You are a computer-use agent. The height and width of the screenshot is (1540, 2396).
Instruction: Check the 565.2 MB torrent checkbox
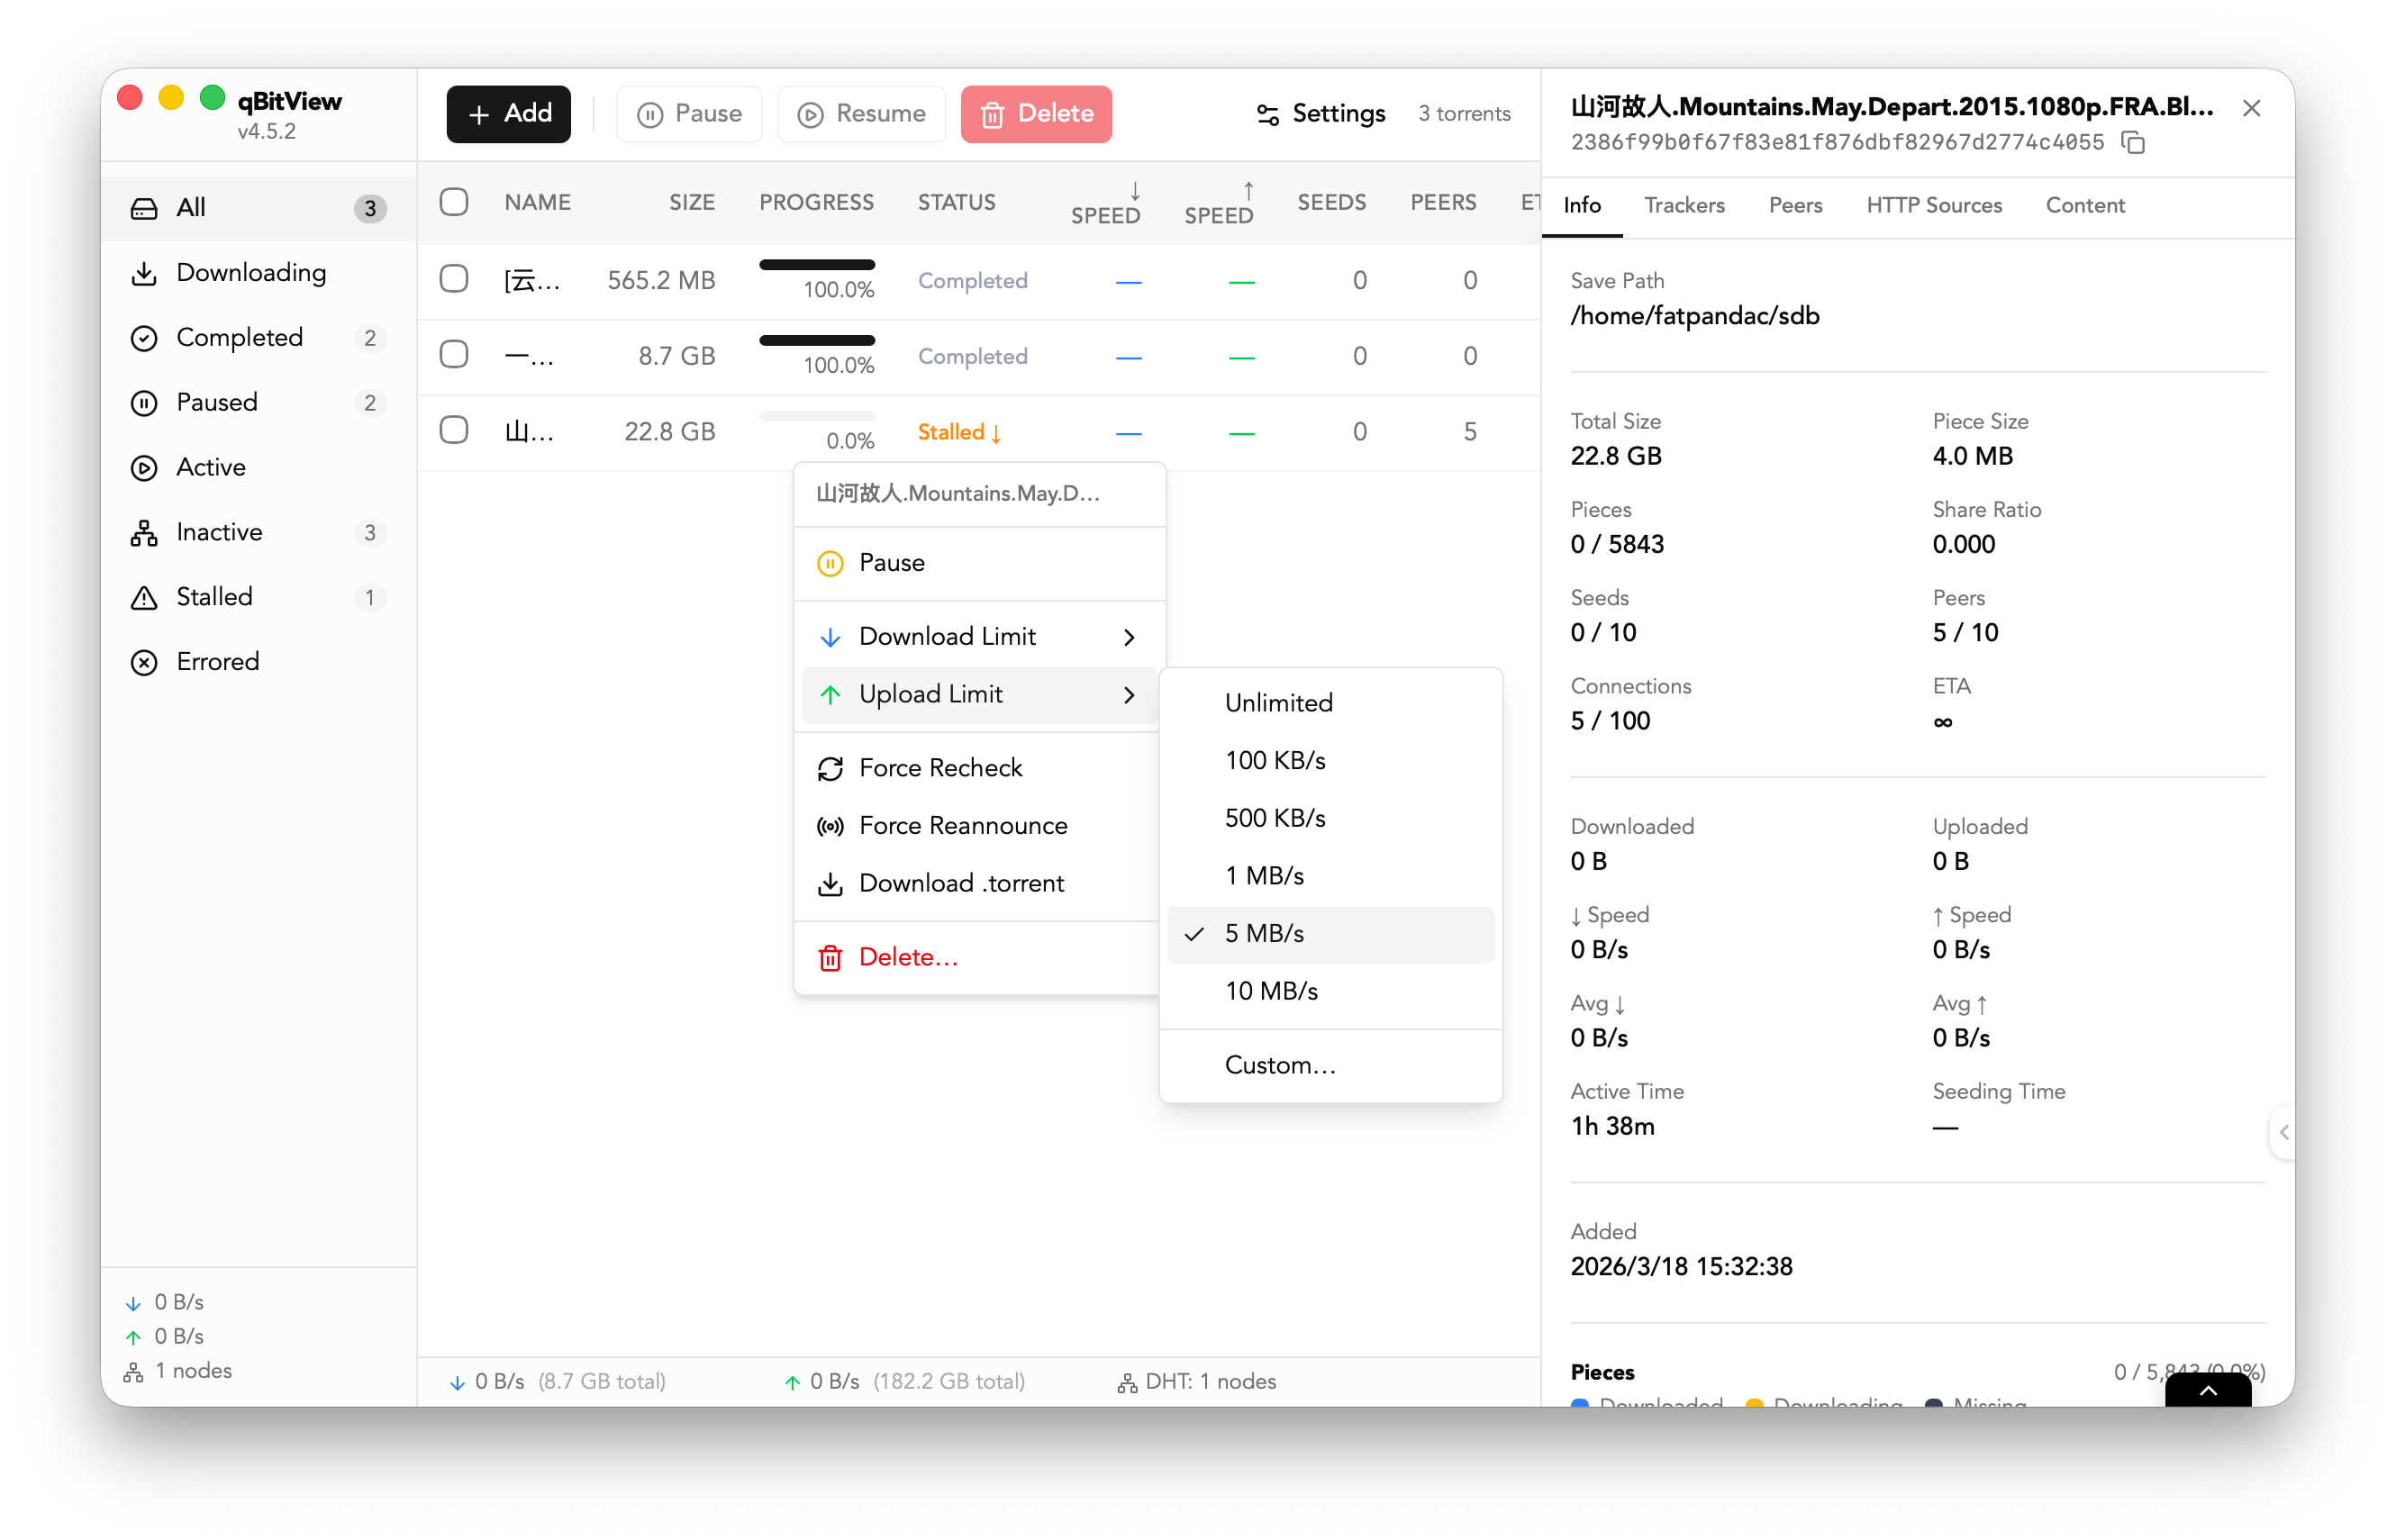pyautogui.click(x=454, y=279)
